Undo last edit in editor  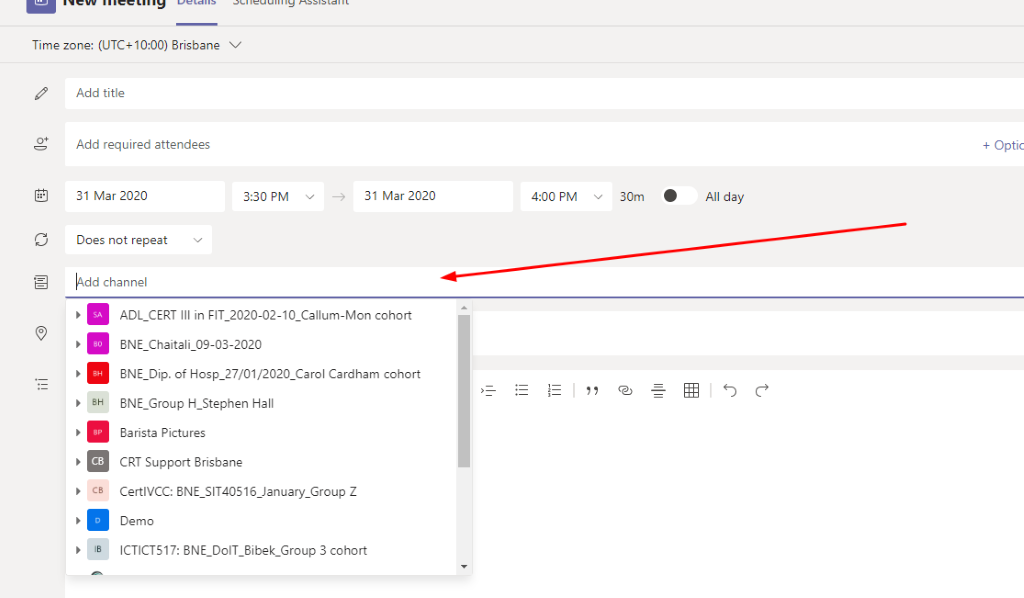pos(729,390)
